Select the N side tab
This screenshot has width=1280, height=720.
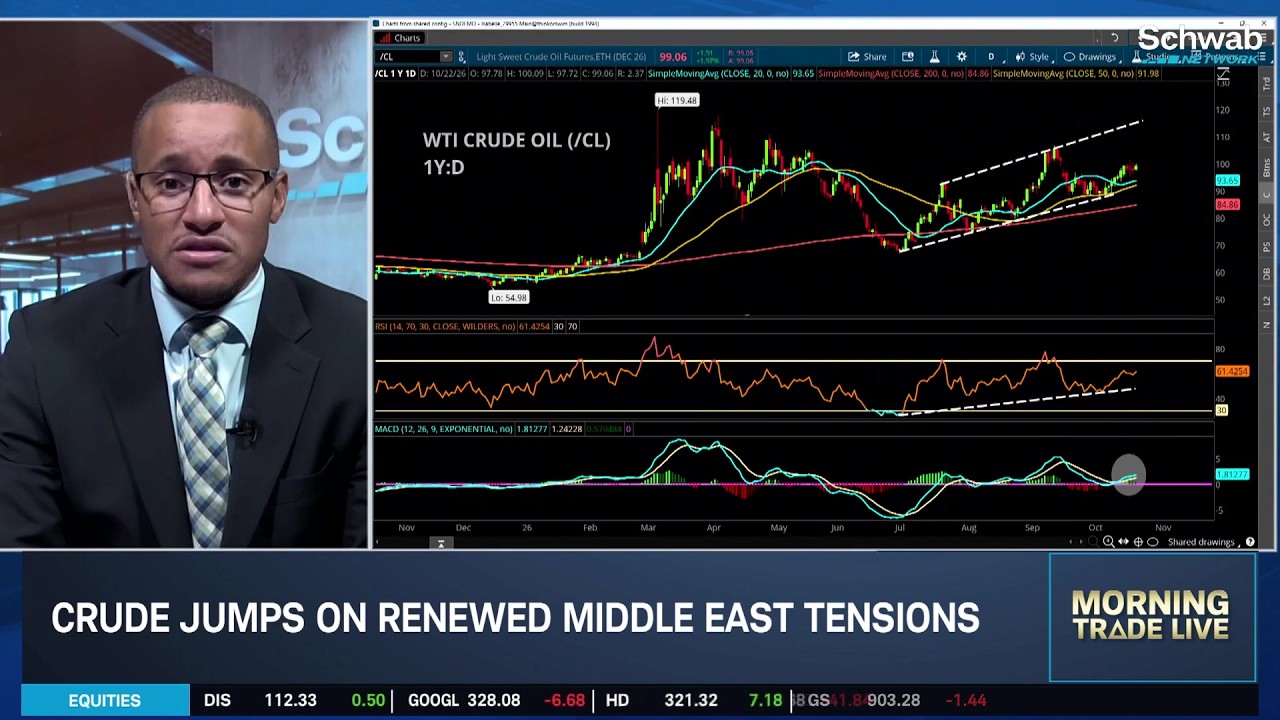pyautogui.click(x=1267, y=325)
